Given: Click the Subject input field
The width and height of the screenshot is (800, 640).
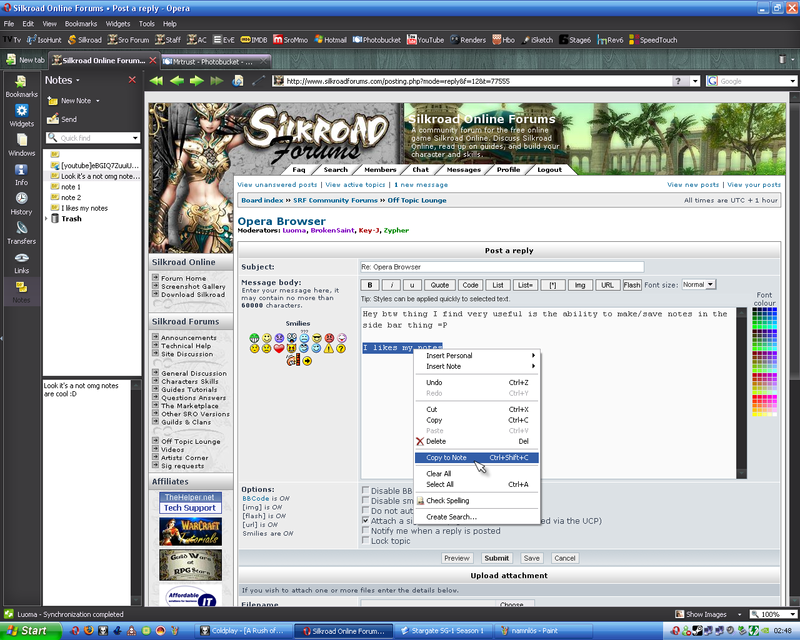Looking at the screenshot, I should [502, 267].
